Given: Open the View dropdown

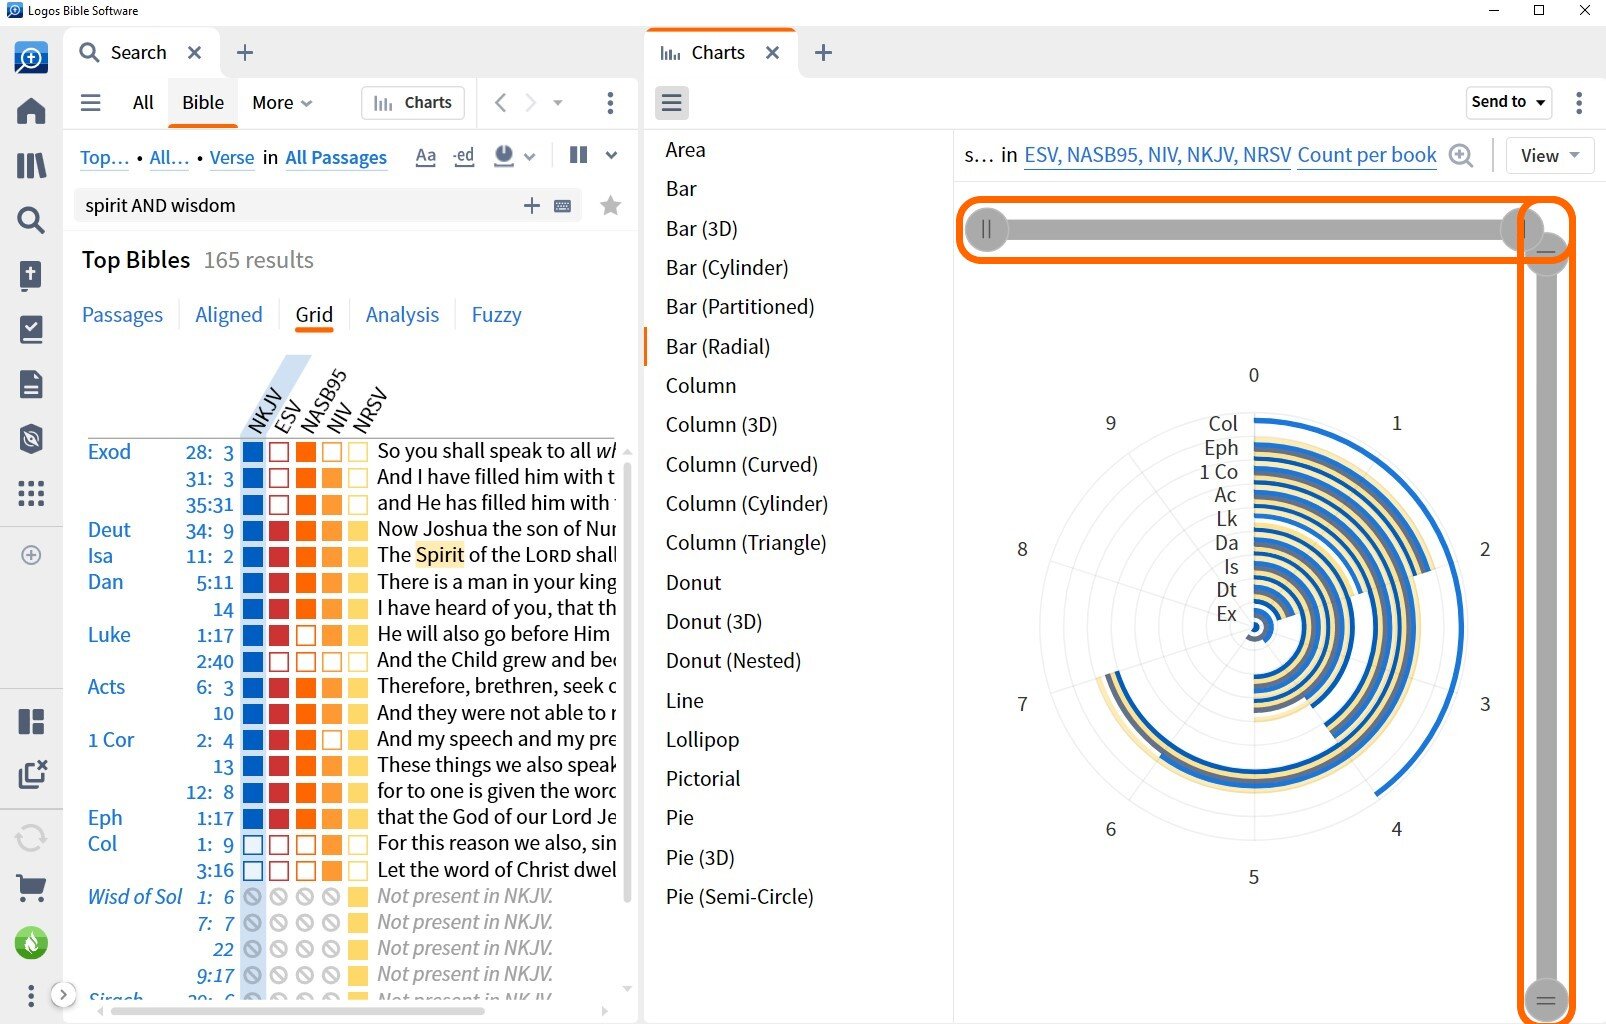Looking at the screenshot, I should [1550, 155].
